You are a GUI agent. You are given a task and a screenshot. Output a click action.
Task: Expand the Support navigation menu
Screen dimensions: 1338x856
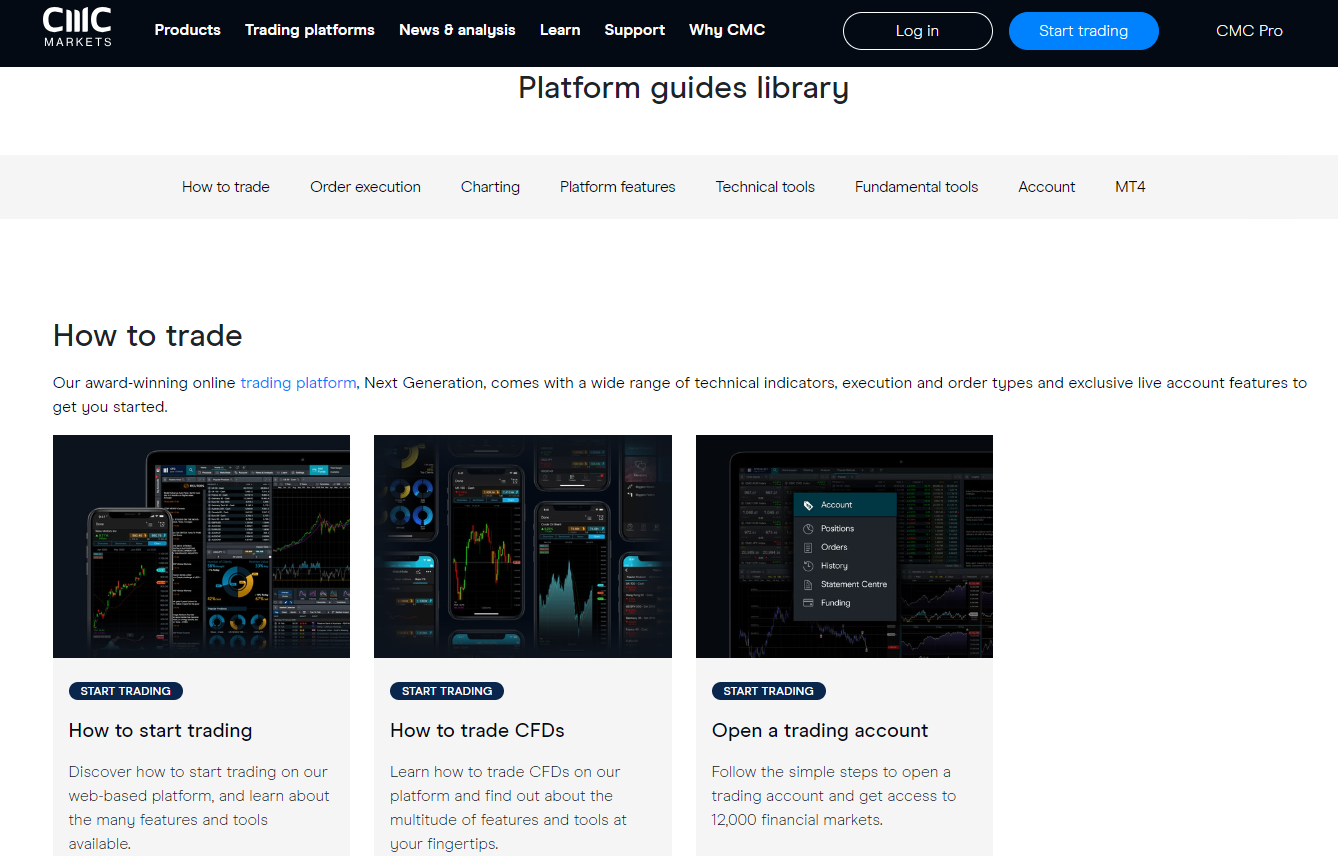pos(634,30)
